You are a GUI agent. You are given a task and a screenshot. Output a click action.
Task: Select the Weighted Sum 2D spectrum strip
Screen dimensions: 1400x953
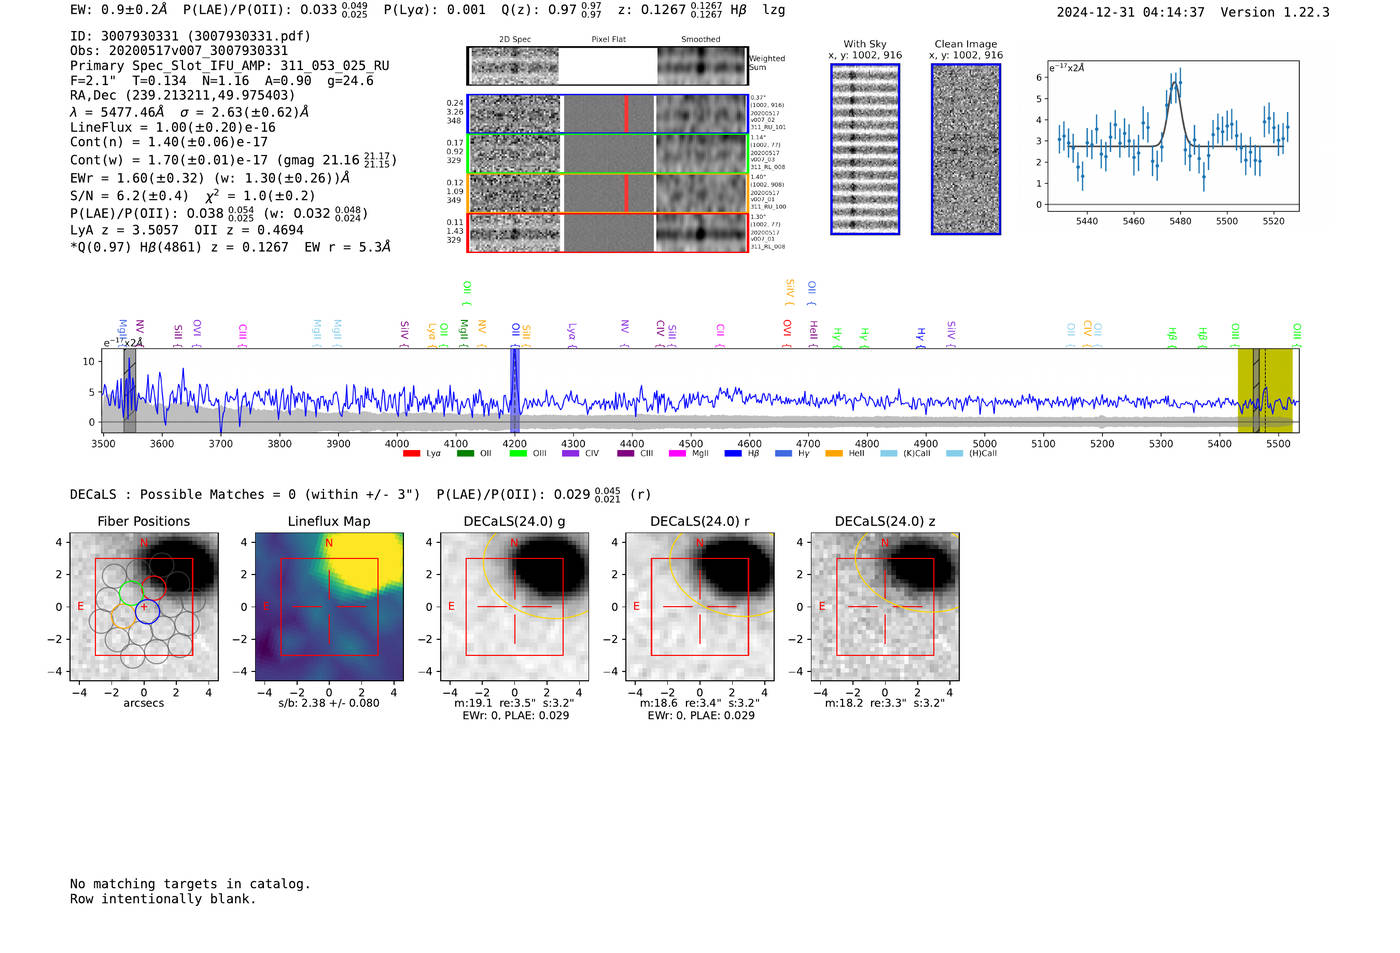tap(607, 66)
